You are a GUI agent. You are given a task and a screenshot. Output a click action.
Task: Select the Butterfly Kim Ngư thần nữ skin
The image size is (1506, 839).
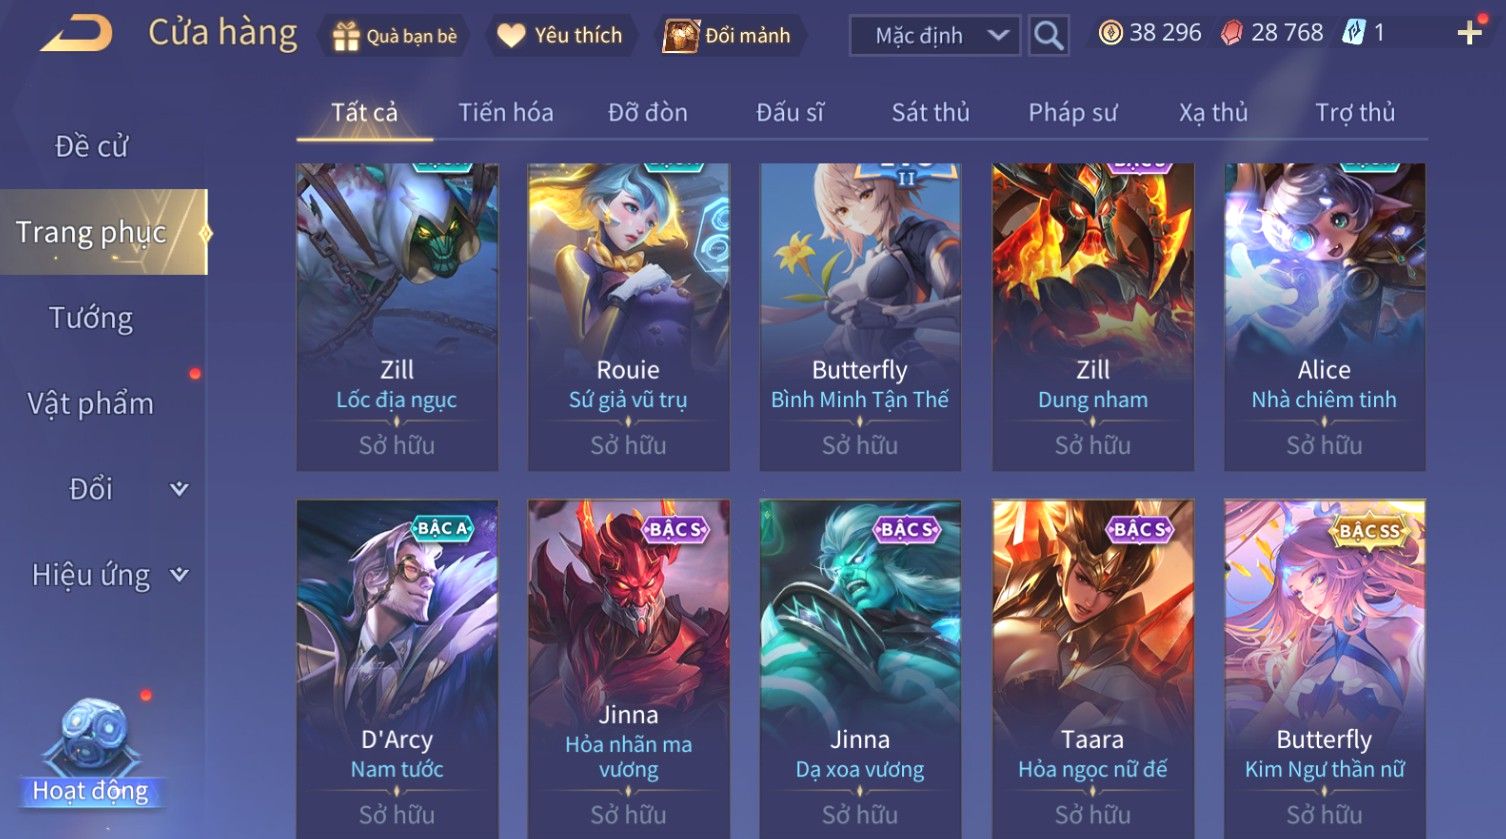click(x=1324, y=668)
